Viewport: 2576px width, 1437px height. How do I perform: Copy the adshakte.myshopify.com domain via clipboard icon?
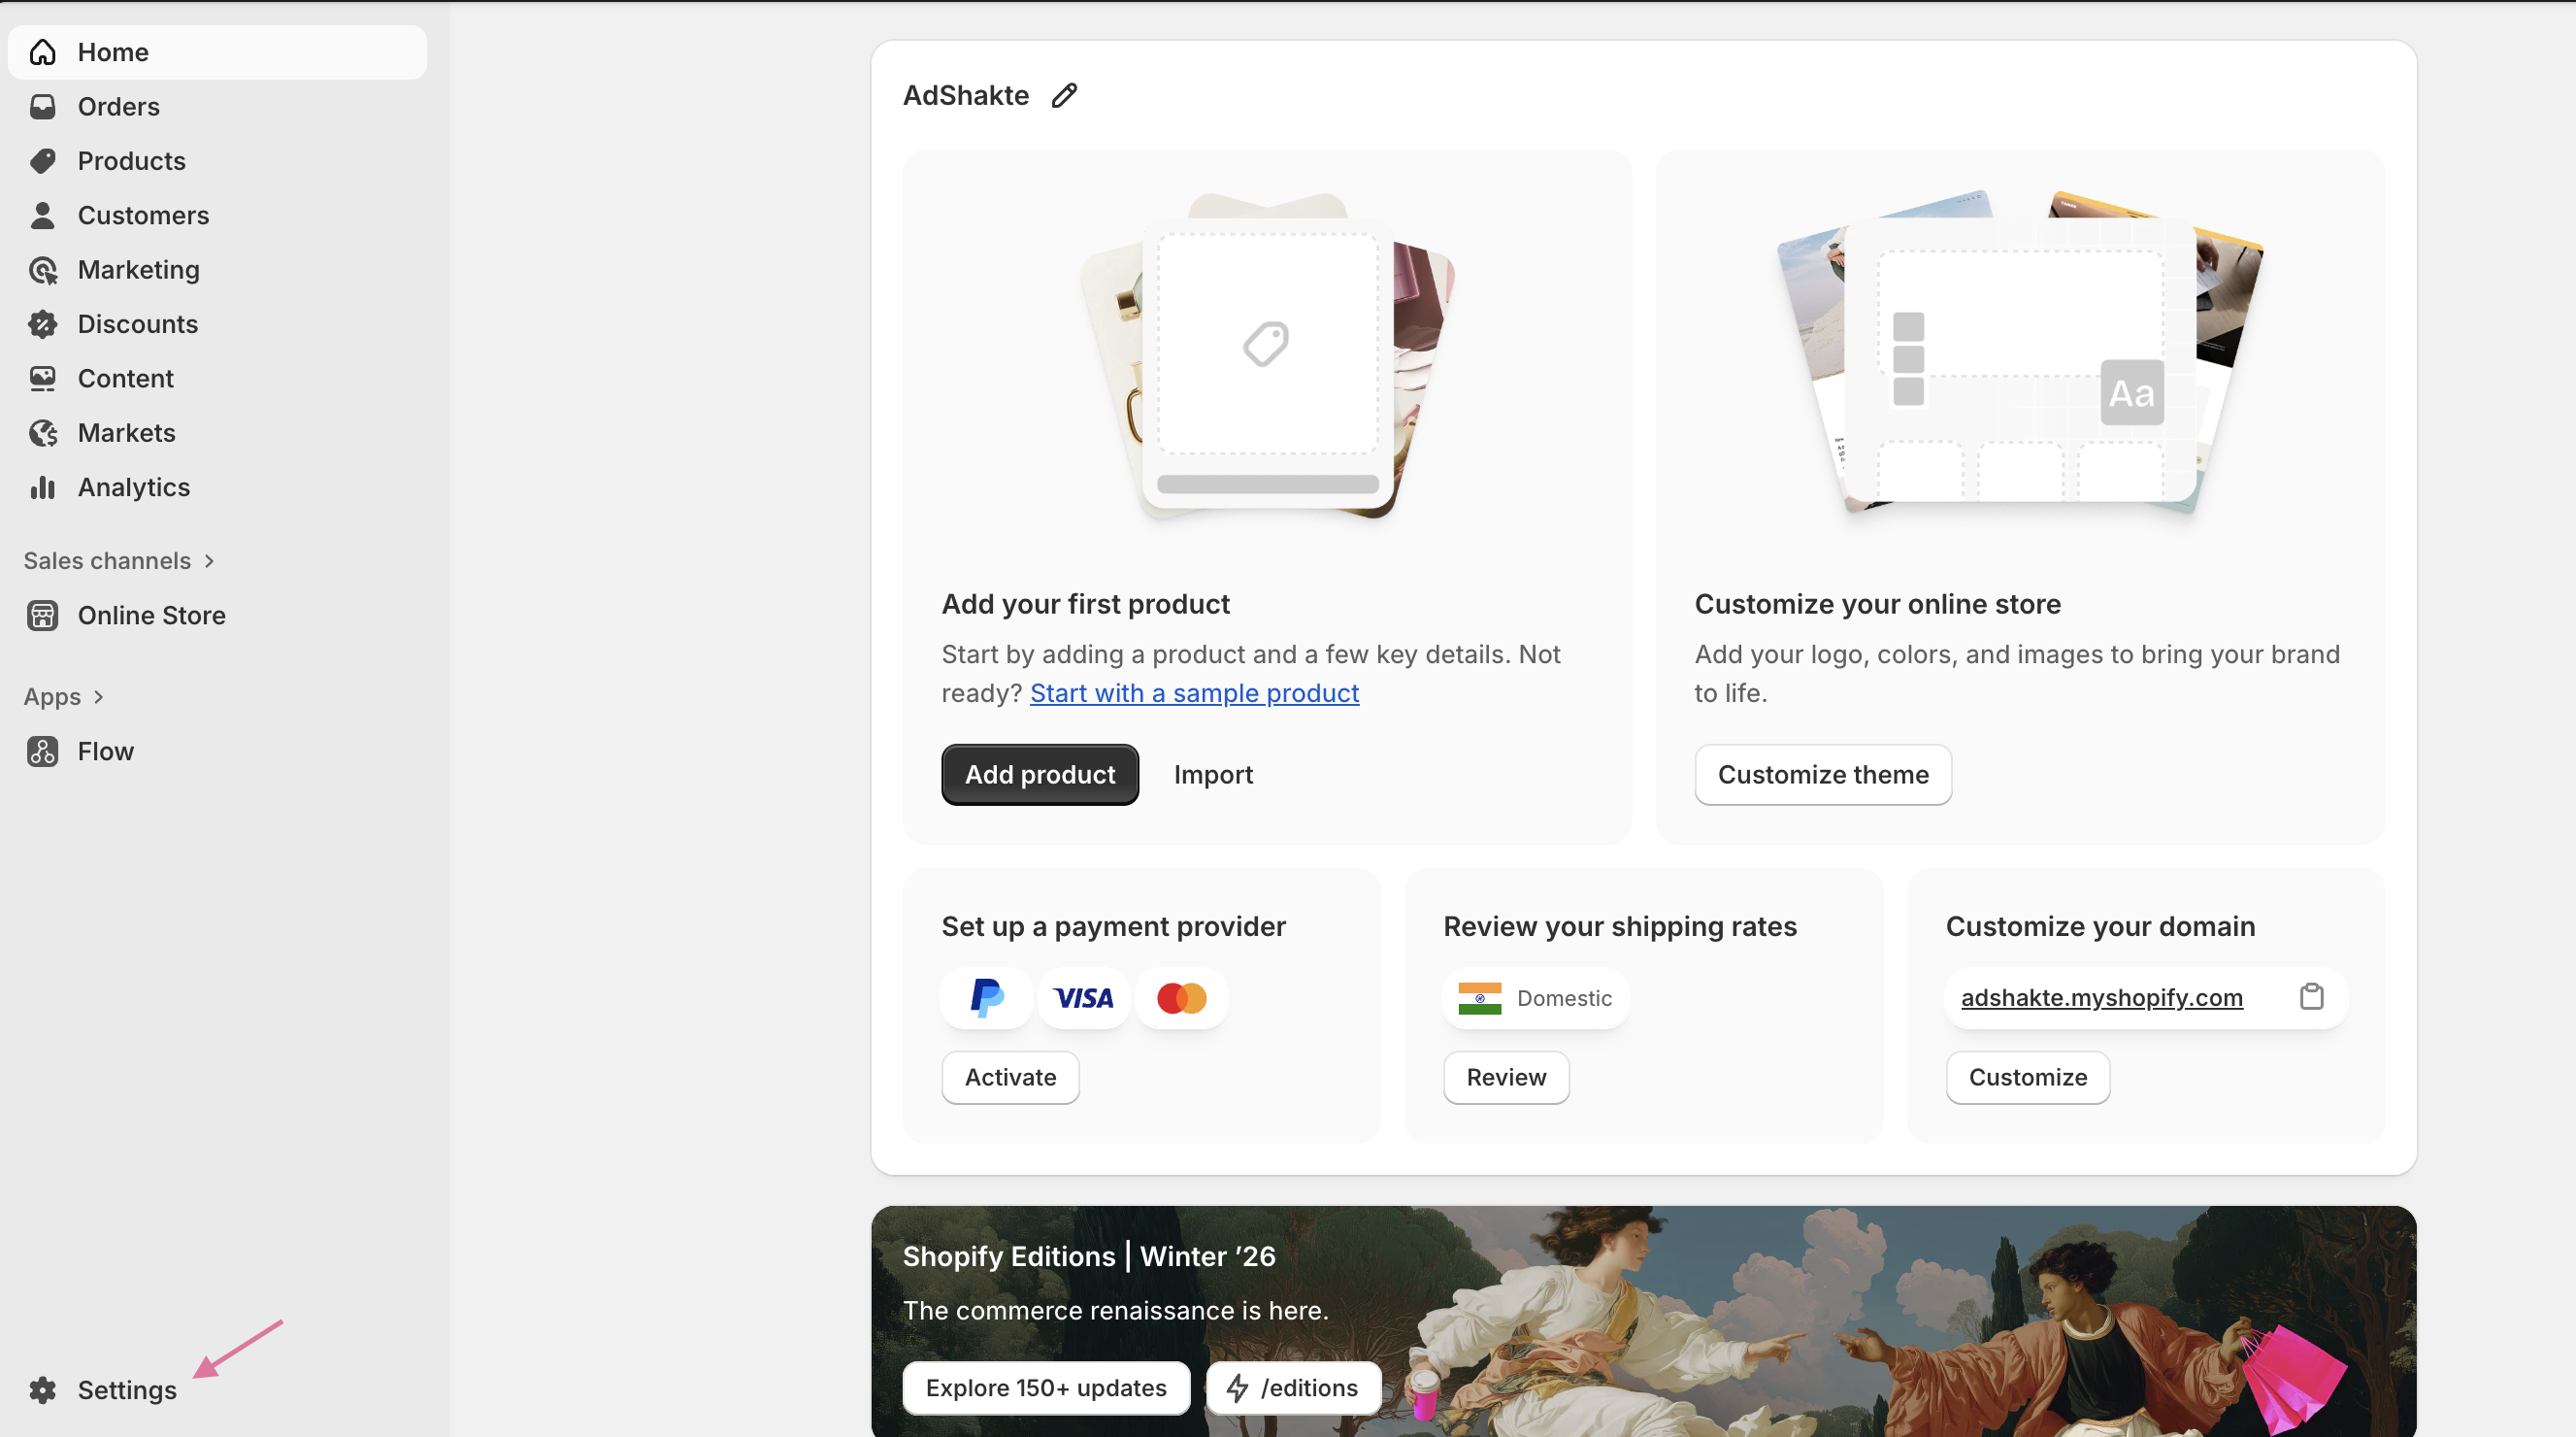[x=2311, y=997]
